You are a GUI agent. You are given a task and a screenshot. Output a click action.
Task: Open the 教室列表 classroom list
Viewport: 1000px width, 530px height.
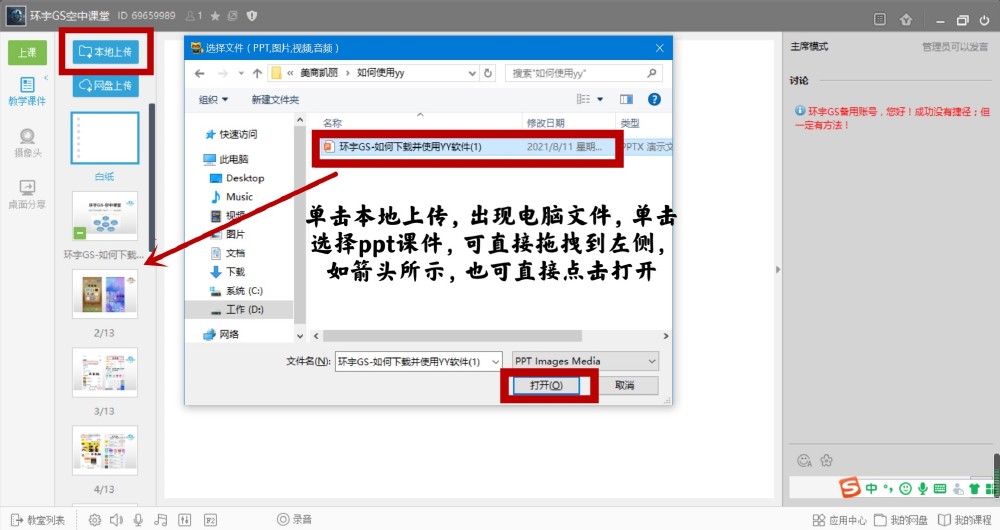coord(38,520)
